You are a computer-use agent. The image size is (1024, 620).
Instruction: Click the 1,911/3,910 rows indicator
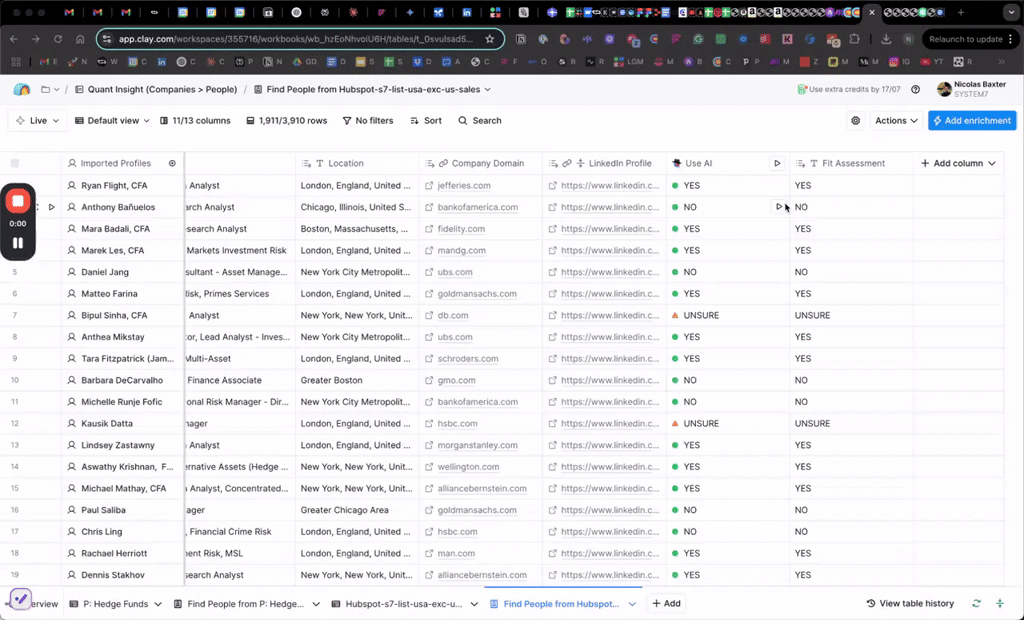[x=287, y=121]
